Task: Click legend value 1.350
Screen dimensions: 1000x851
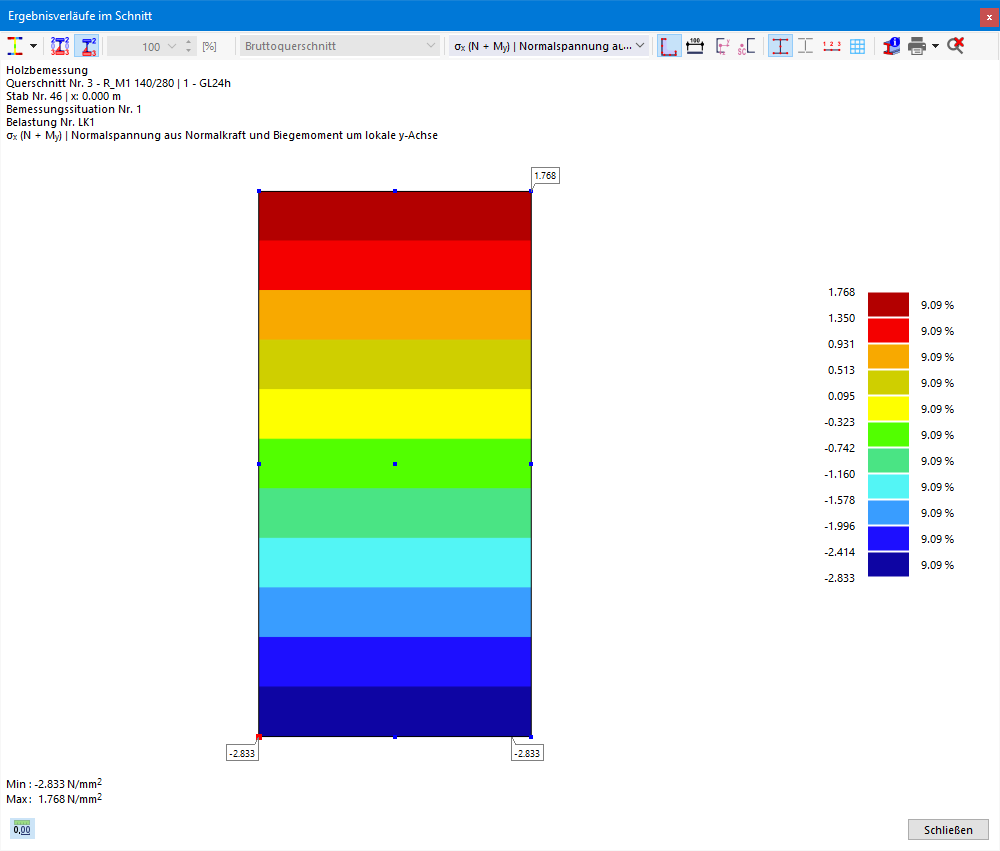Action: click(841, 318)
